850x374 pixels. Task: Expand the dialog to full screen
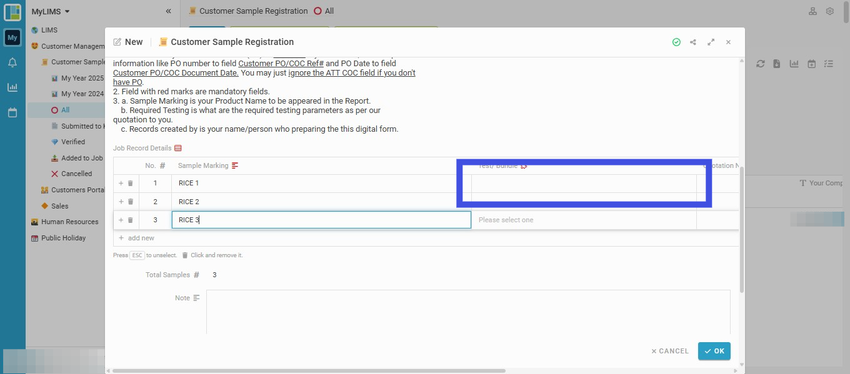click(711, 42)
